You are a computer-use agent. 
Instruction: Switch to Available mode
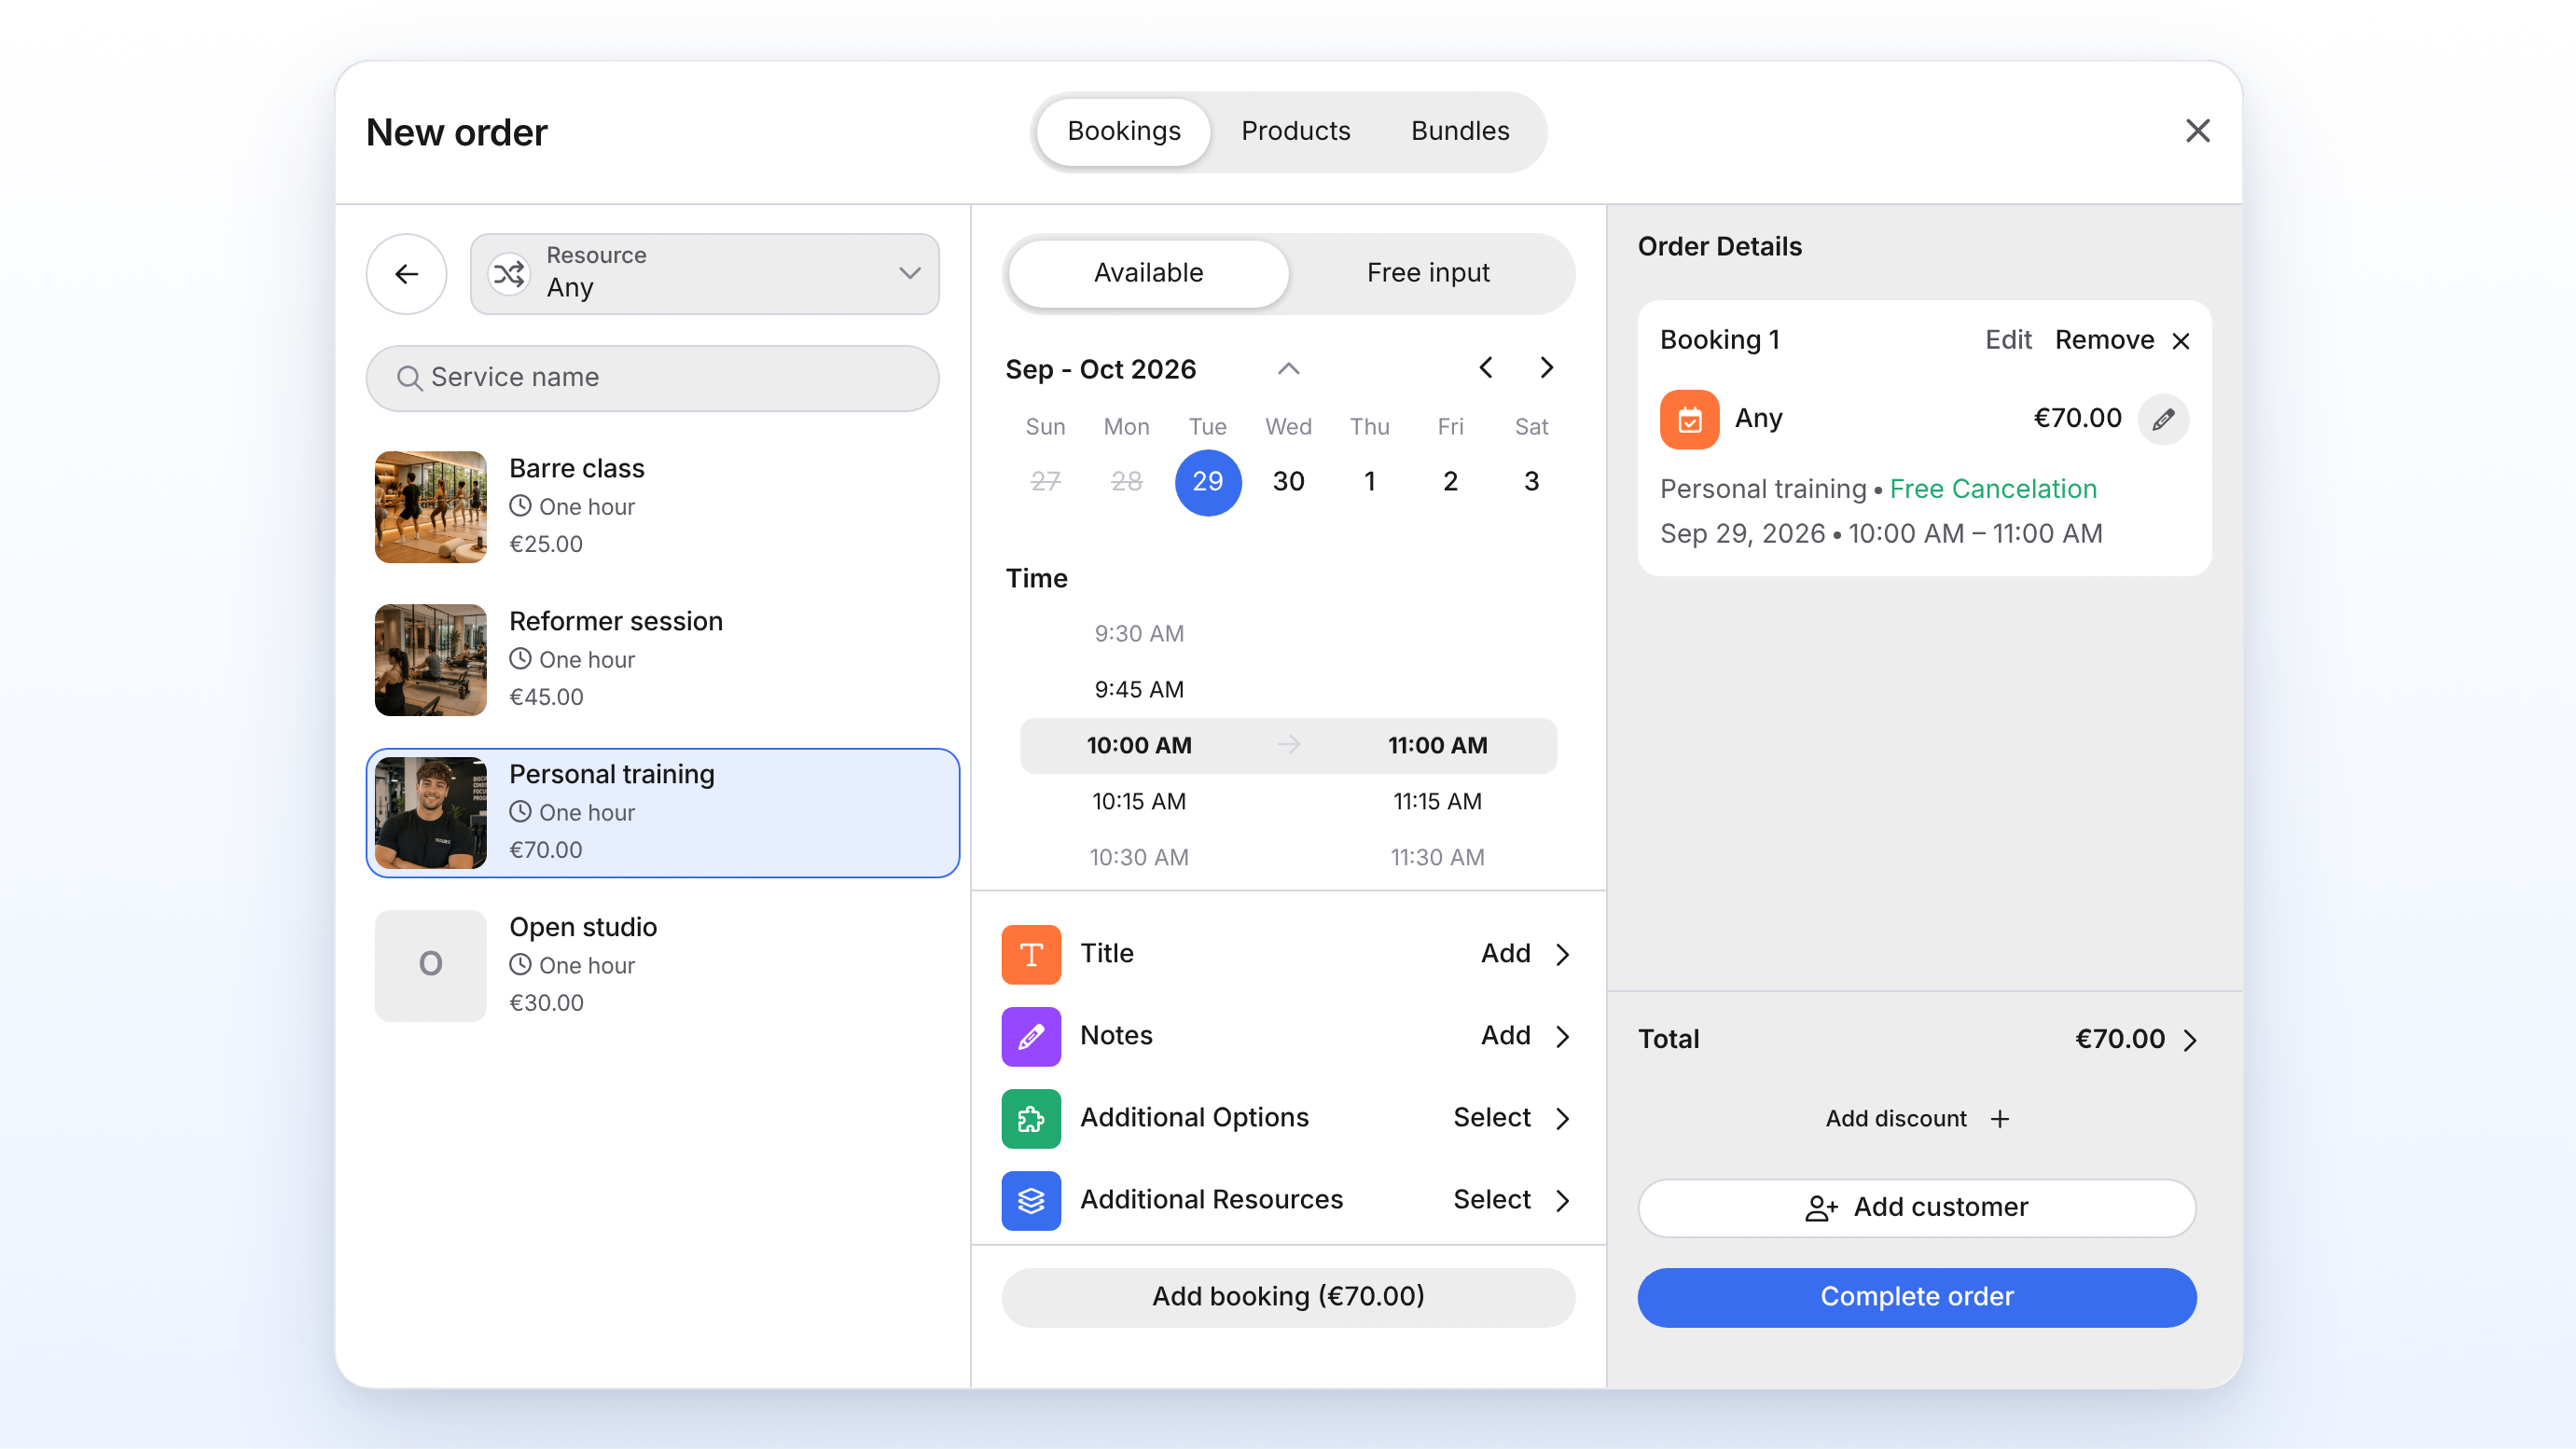1148,273
